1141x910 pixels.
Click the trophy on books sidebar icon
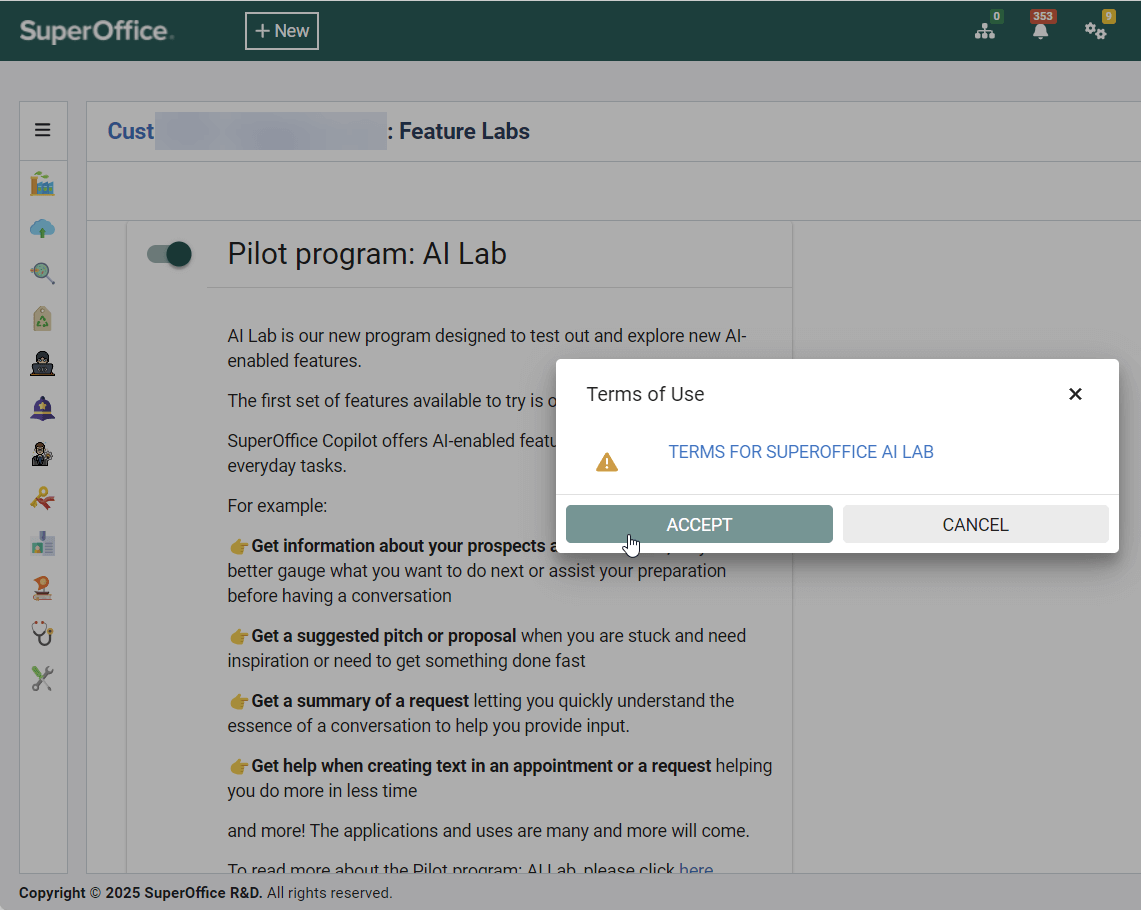click(42, 588)
